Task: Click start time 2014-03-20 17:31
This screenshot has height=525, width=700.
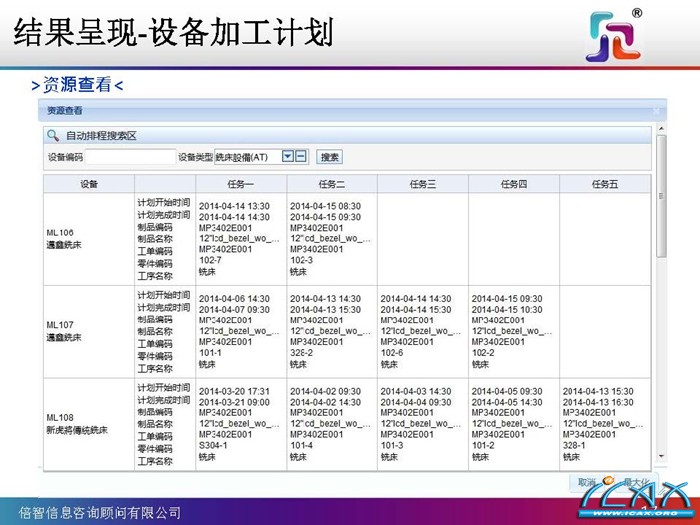Action: point(234,392)
